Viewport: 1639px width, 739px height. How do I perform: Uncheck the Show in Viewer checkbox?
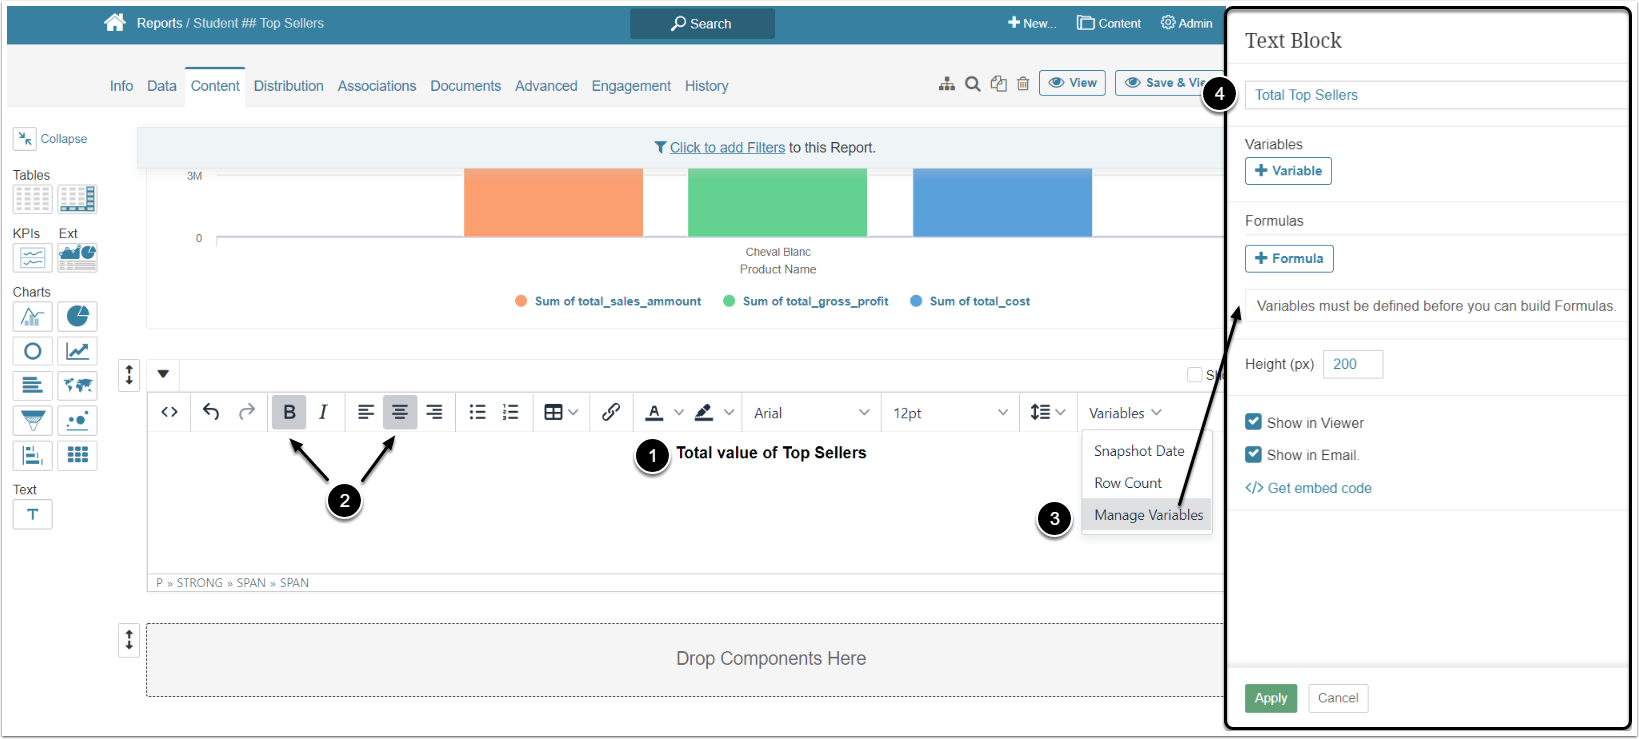coord(1253,422)
